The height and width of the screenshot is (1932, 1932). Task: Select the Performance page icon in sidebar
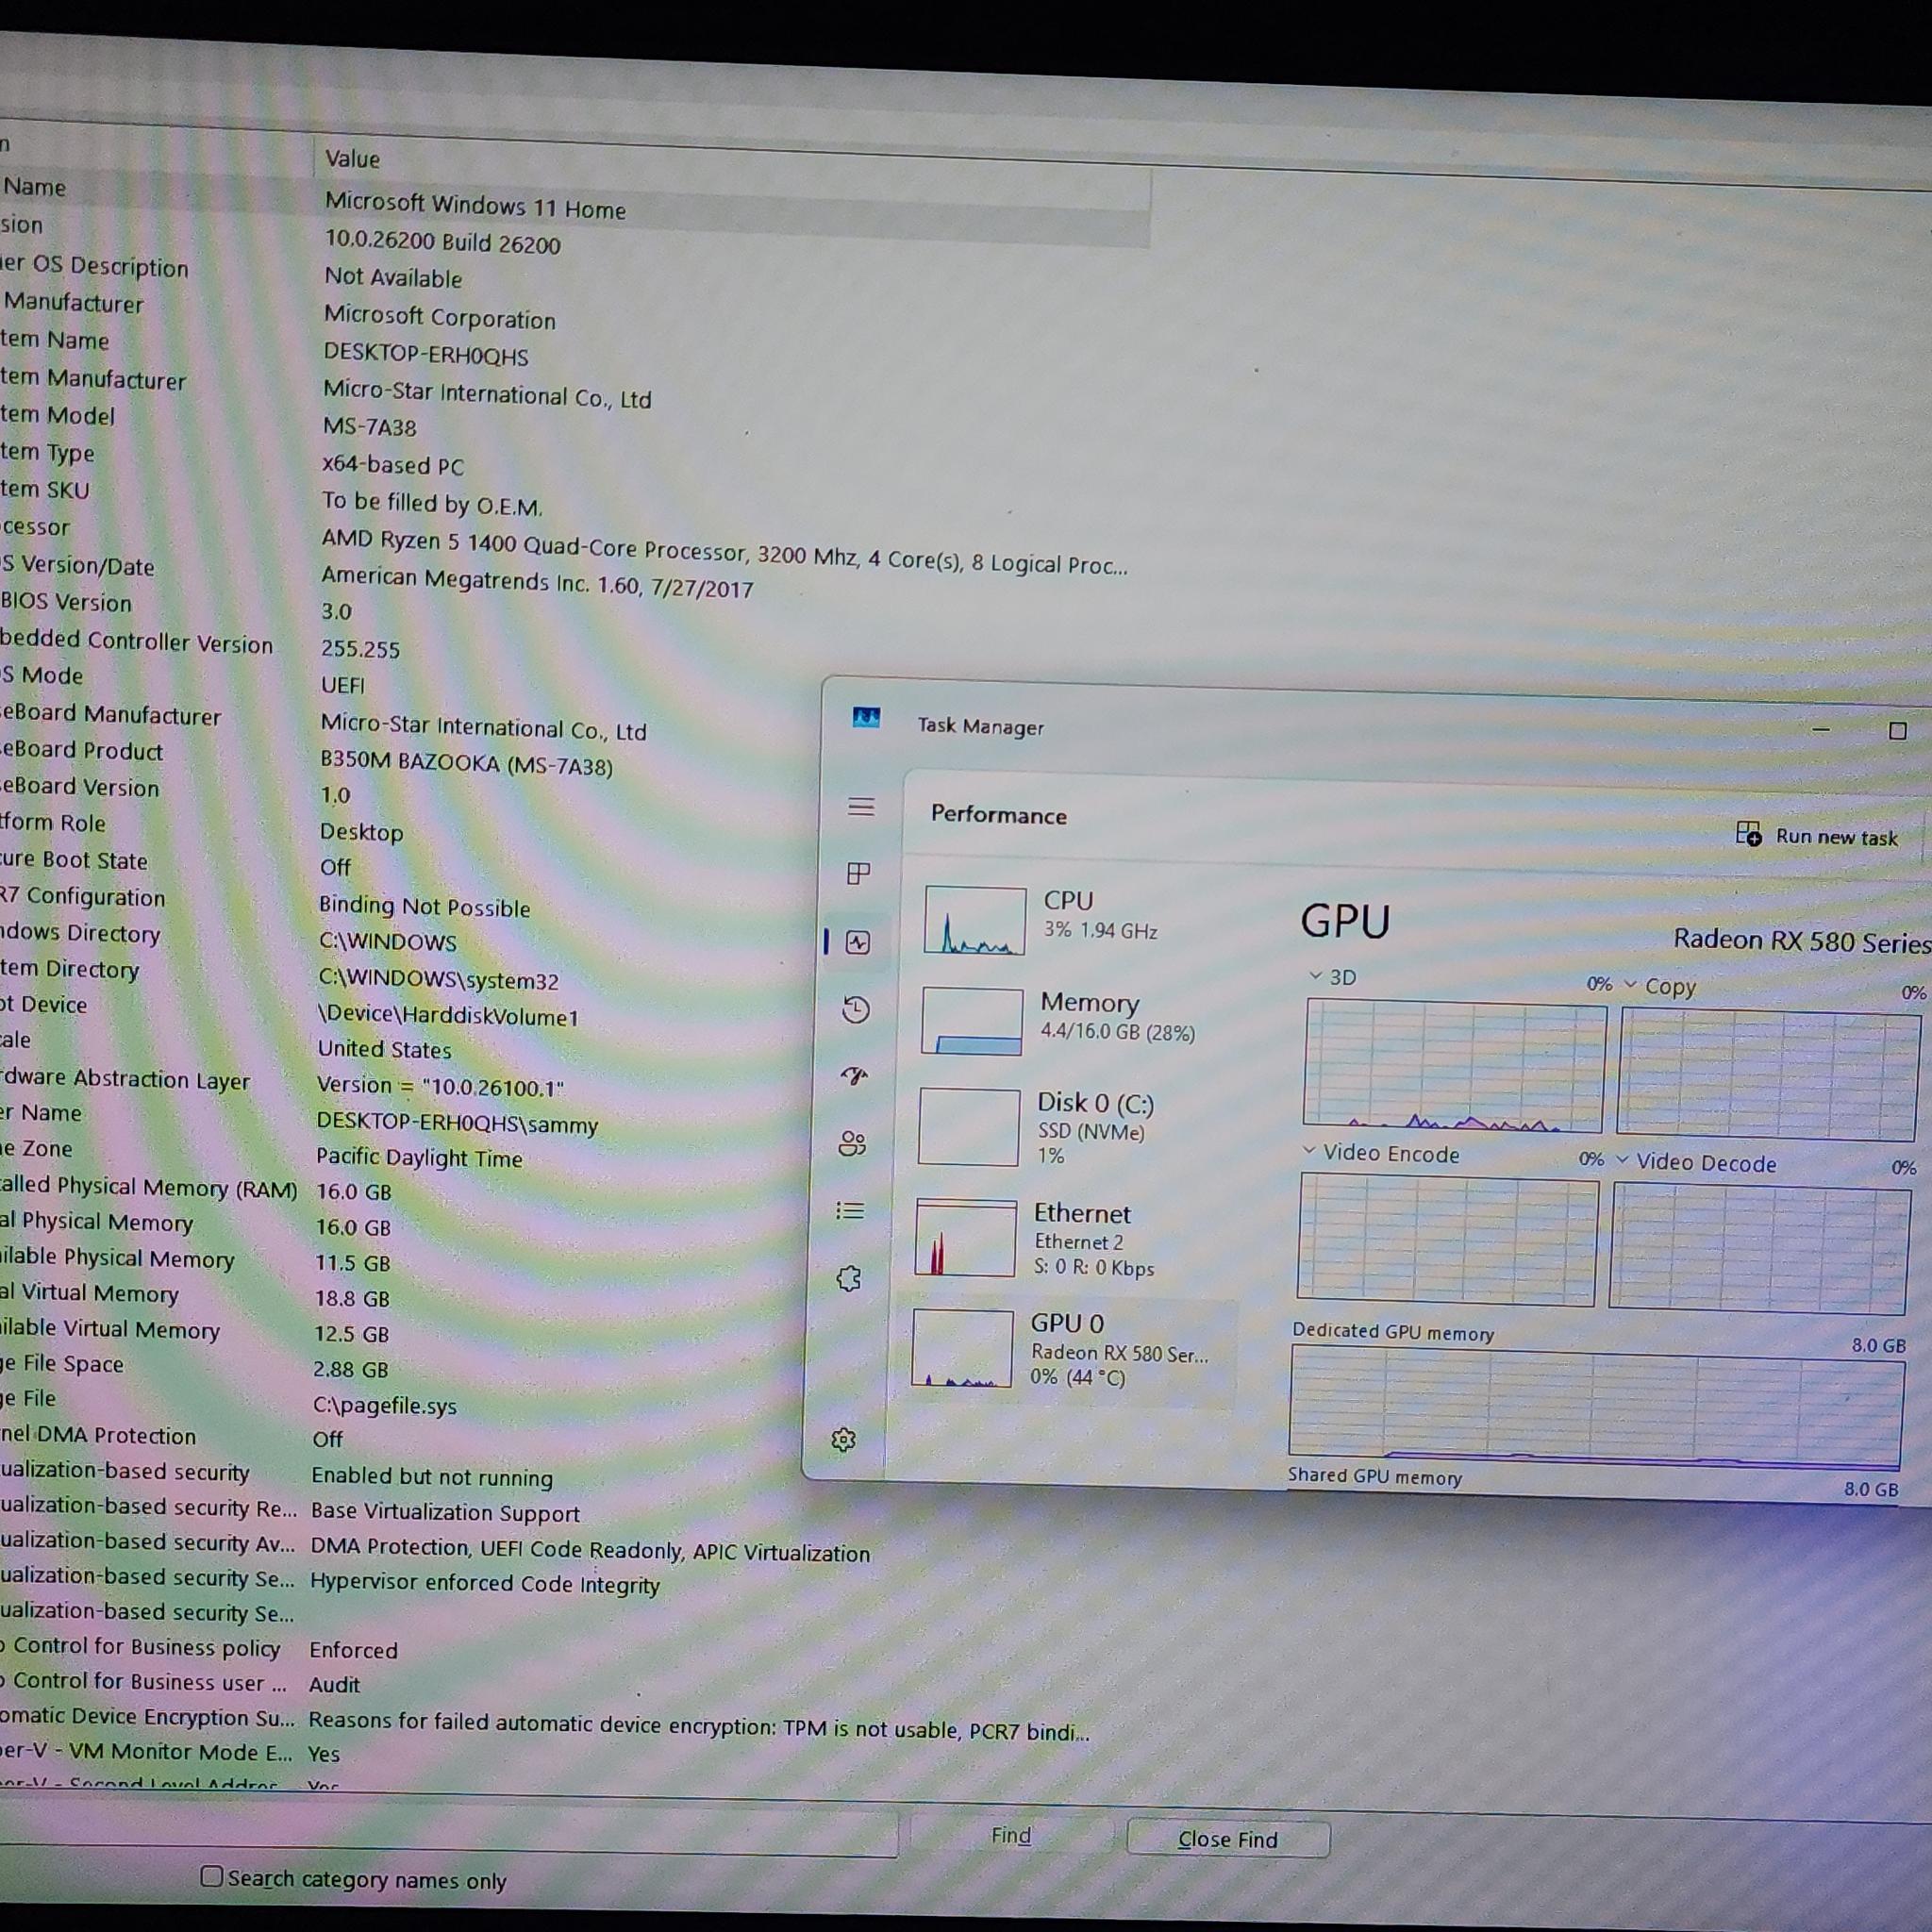tap(857, 942)
